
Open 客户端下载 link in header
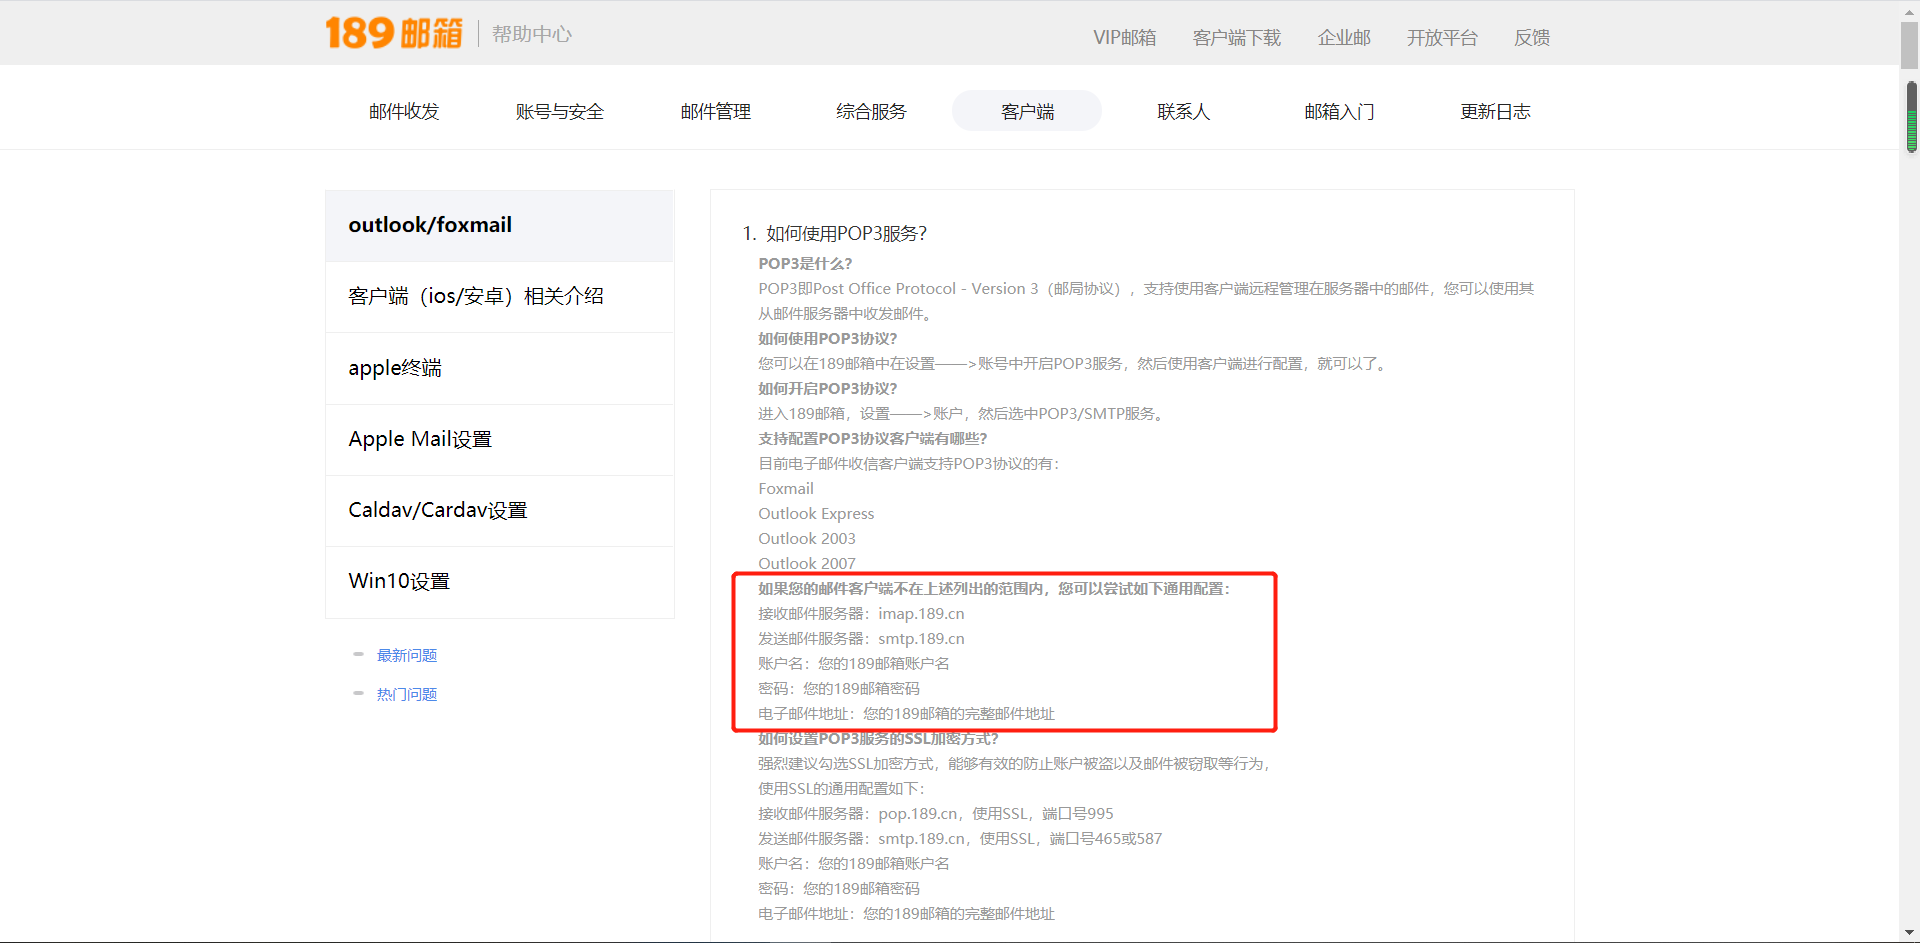pyautogui.click(x=1236, y=38)
